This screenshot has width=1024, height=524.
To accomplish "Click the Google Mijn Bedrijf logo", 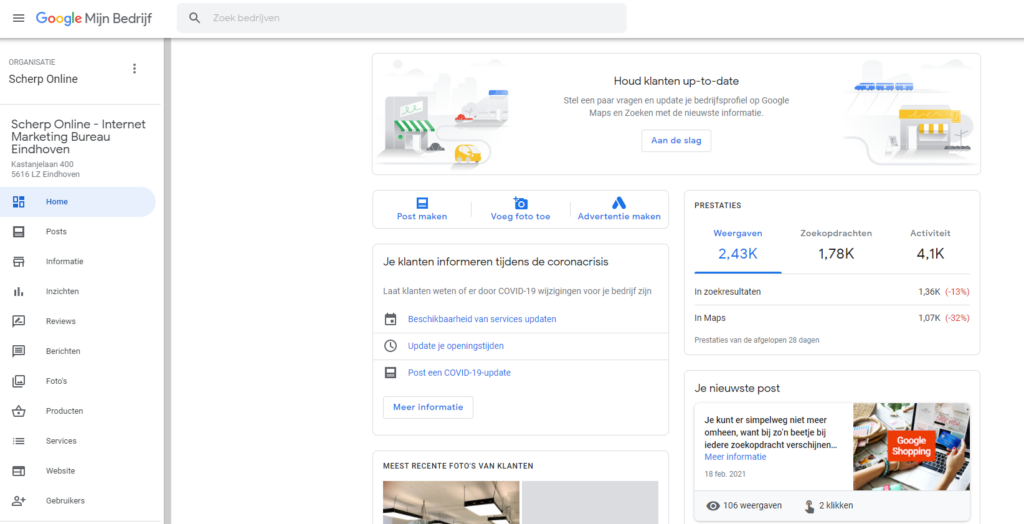I will tap(93, 18).
